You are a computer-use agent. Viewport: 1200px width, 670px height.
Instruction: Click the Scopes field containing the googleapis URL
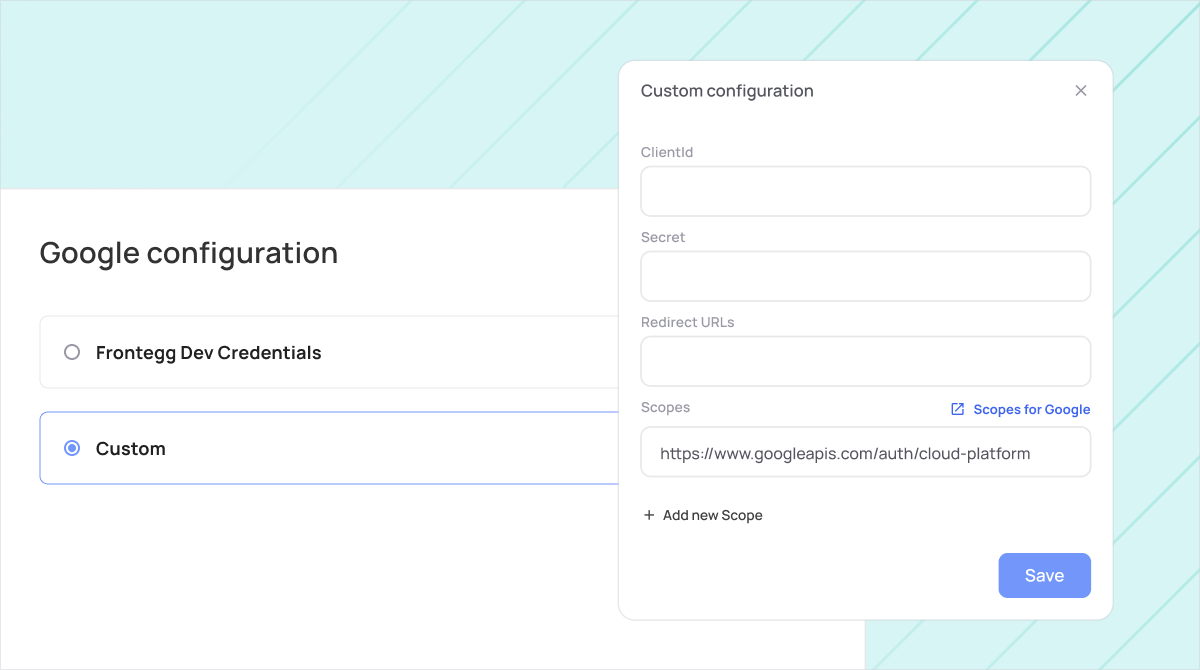865,452
